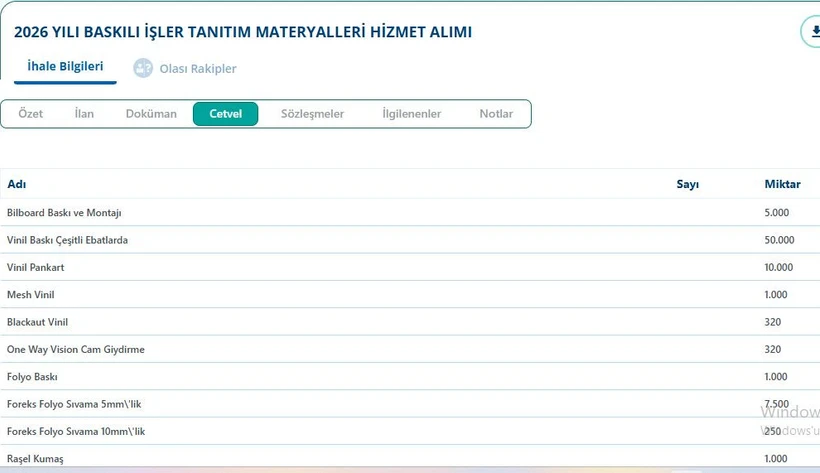Click the Sayı column header
Image resolution: width=820 pixels, height=473 pixels.
pos(688,184)
